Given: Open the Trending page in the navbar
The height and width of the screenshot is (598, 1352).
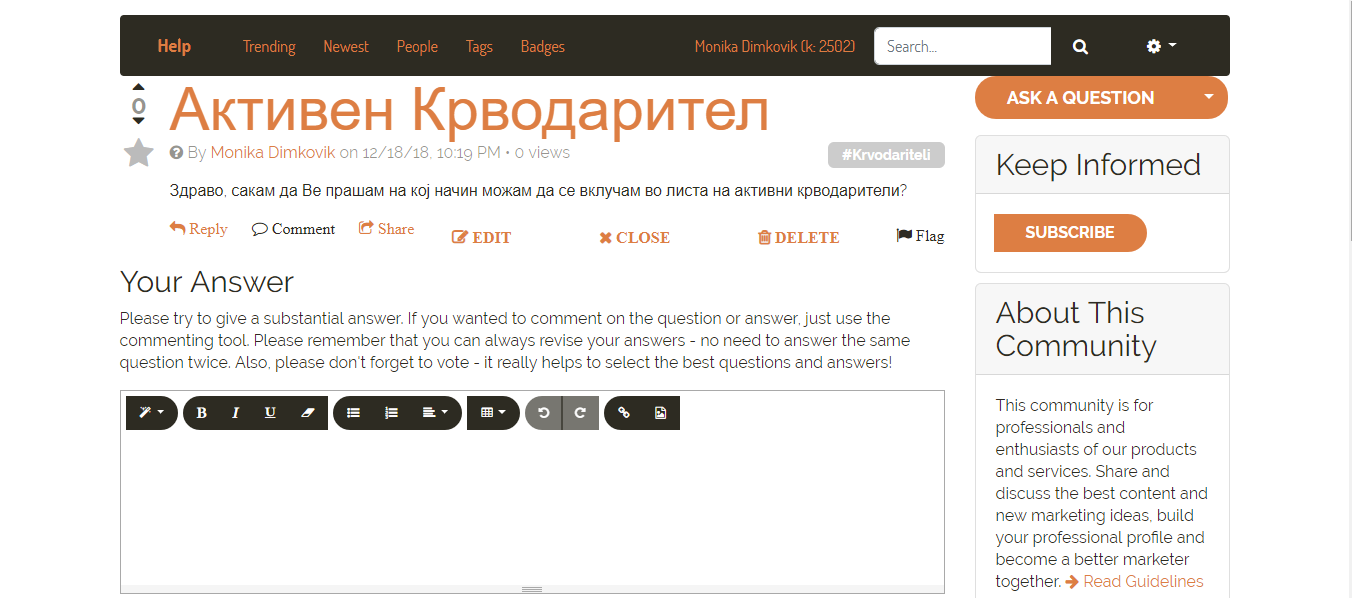Looking at the screenshot, I should (x=269, y=46).
